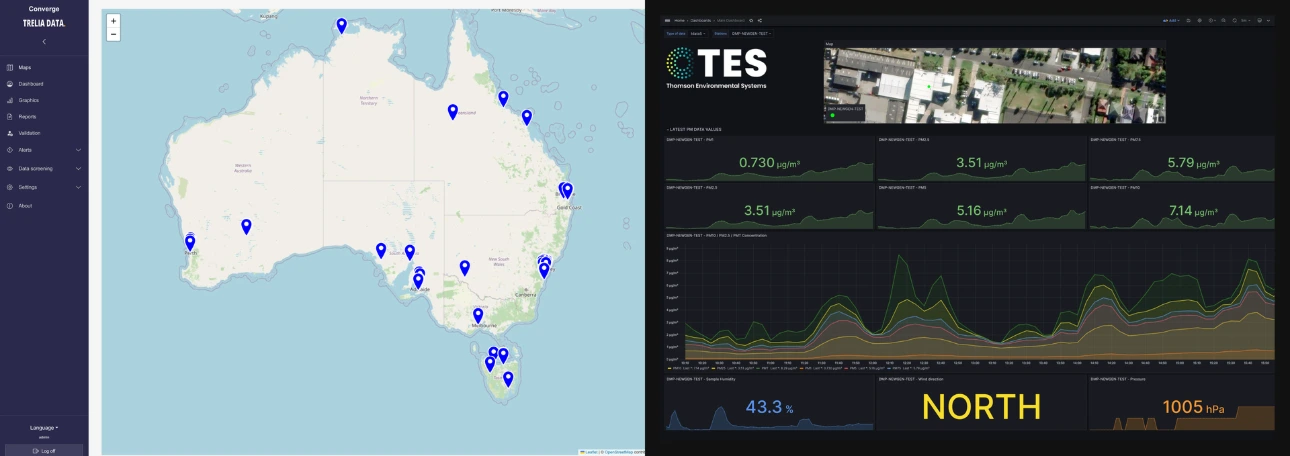Viewport: 1290px width, 456px height.
Task: Open the Language dropdown in sidebar
Action: click(44, 427)
